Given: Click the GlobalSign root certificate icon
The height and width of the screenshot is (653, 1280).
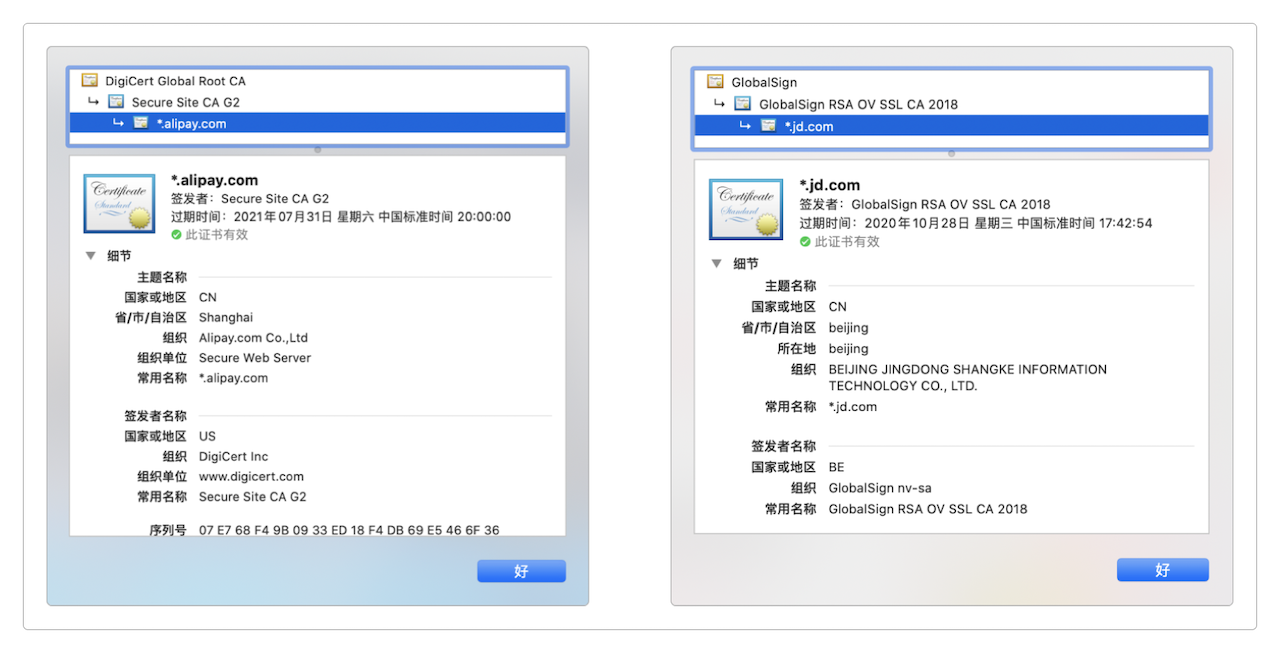Looking at the screenshot, I should tap(715, 82).
